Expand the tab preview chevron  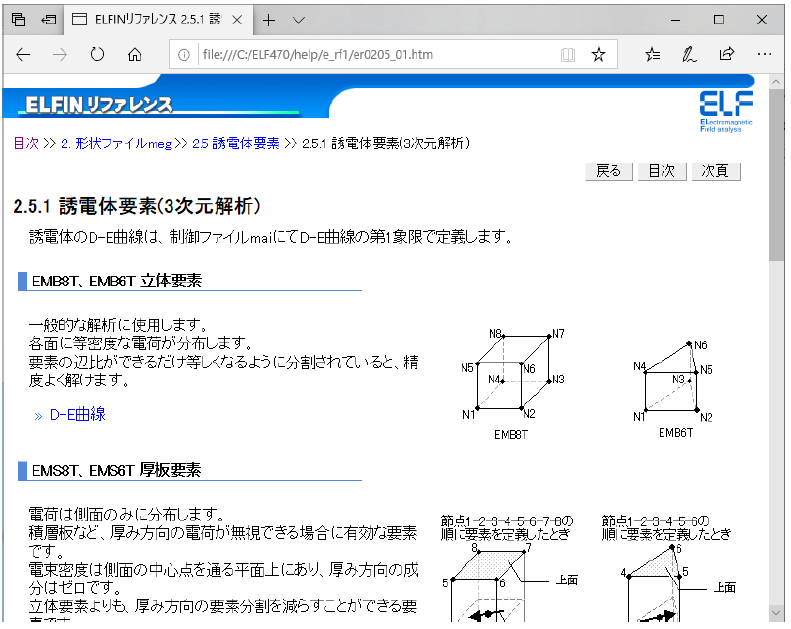pyautogui.click(x=299, y=20)
